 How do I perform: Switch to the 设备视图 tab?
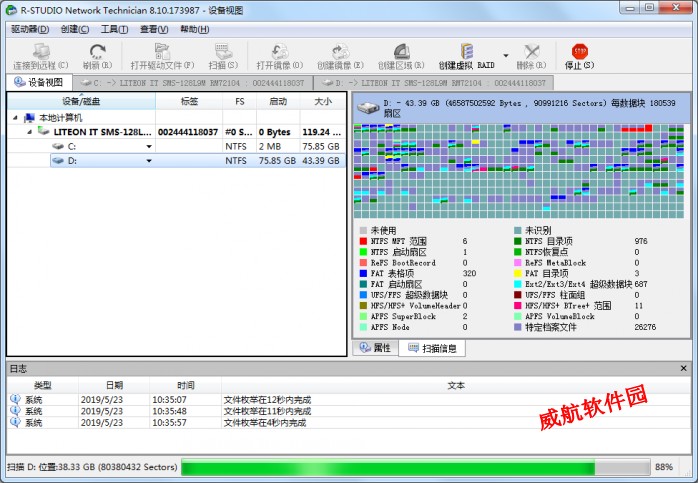[39, 82]
